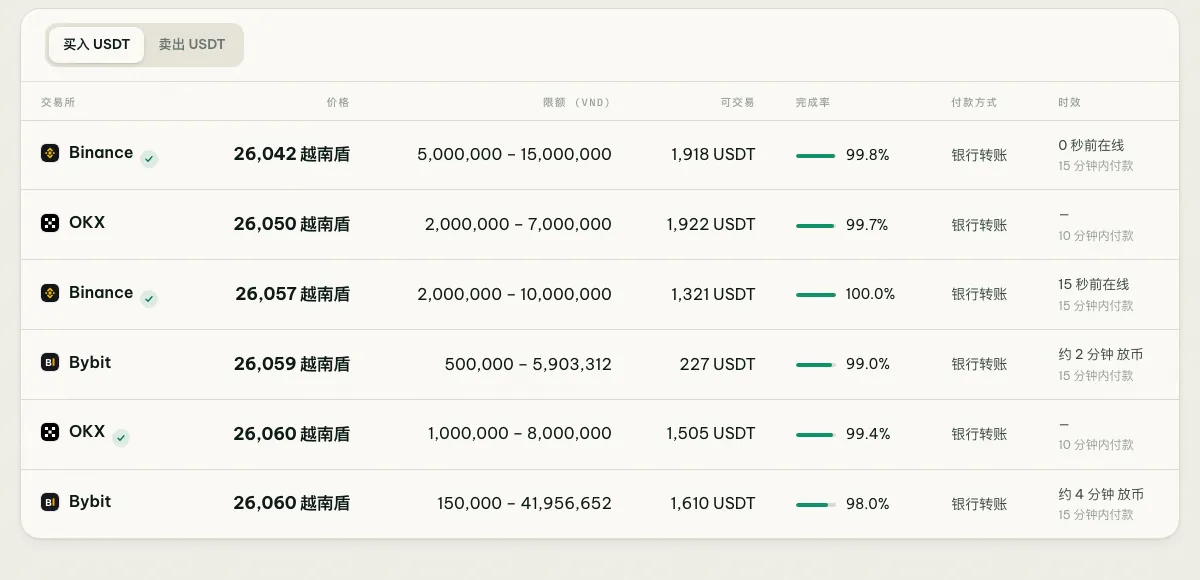Click the limit 500,000 – 5,903,312
The image size is (1200, 580).
pos(528,364)
